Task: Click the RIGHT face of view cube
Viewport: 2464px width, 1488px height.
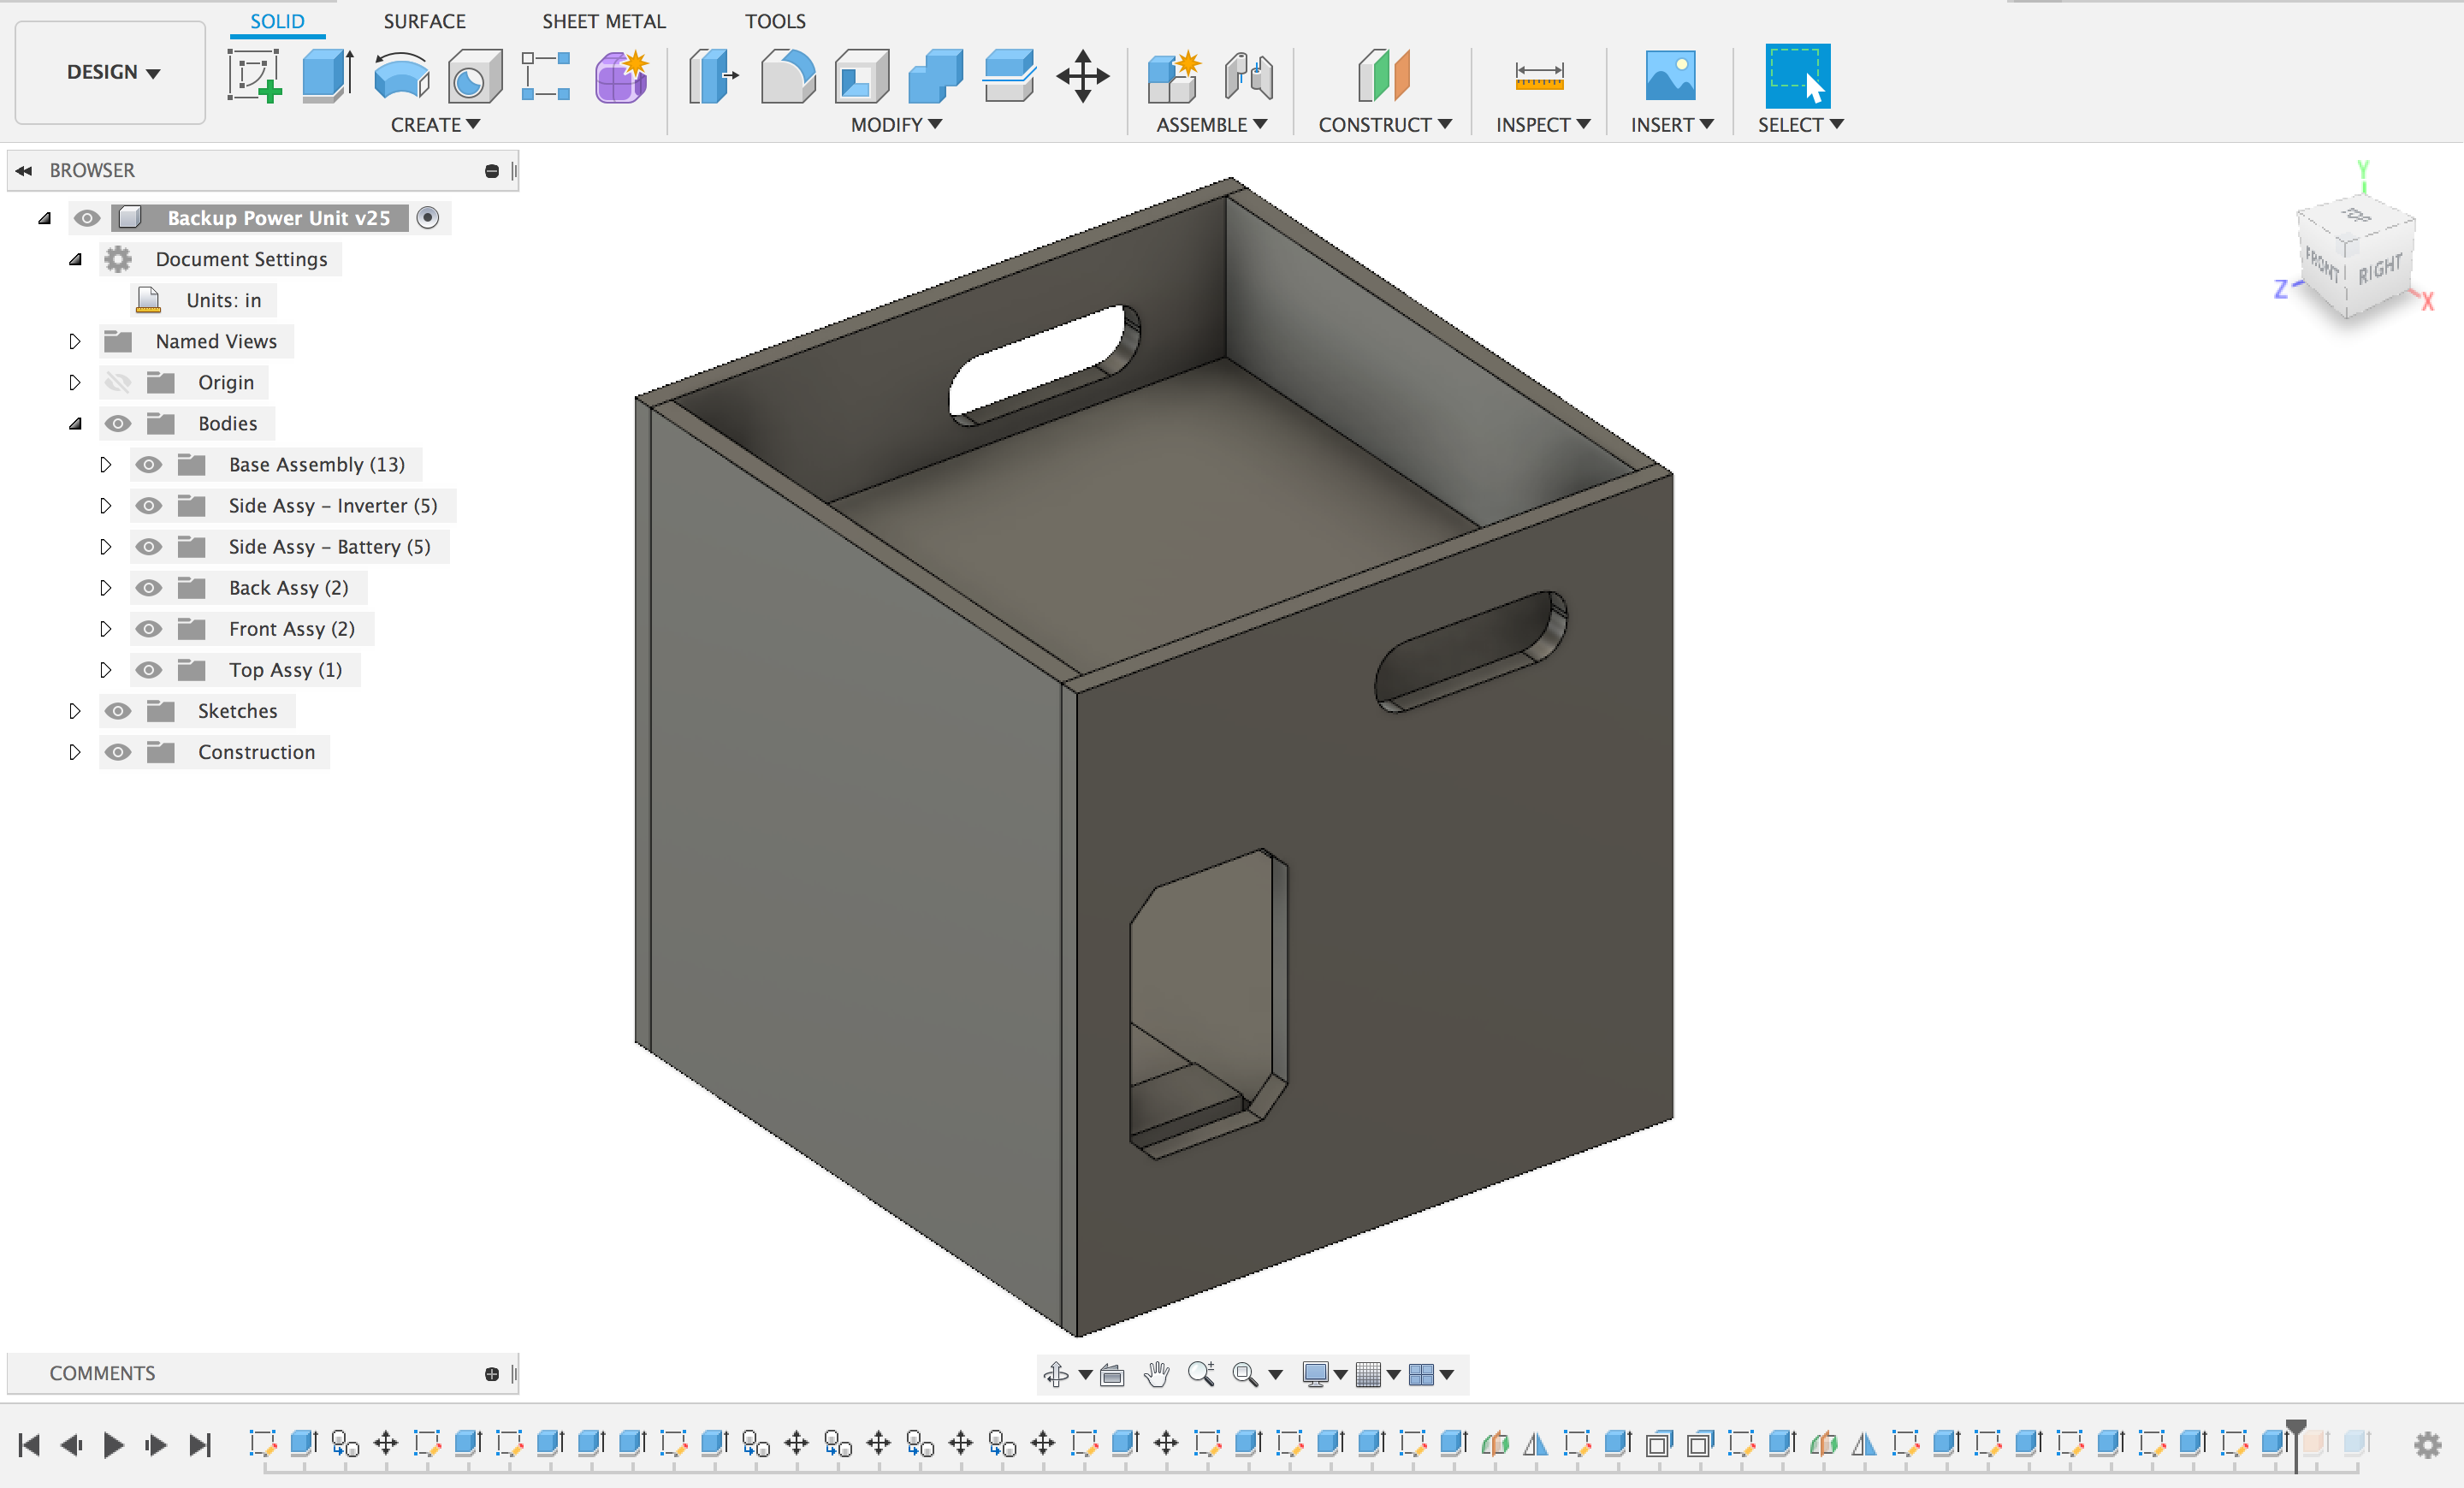Action: [2379, 269]
